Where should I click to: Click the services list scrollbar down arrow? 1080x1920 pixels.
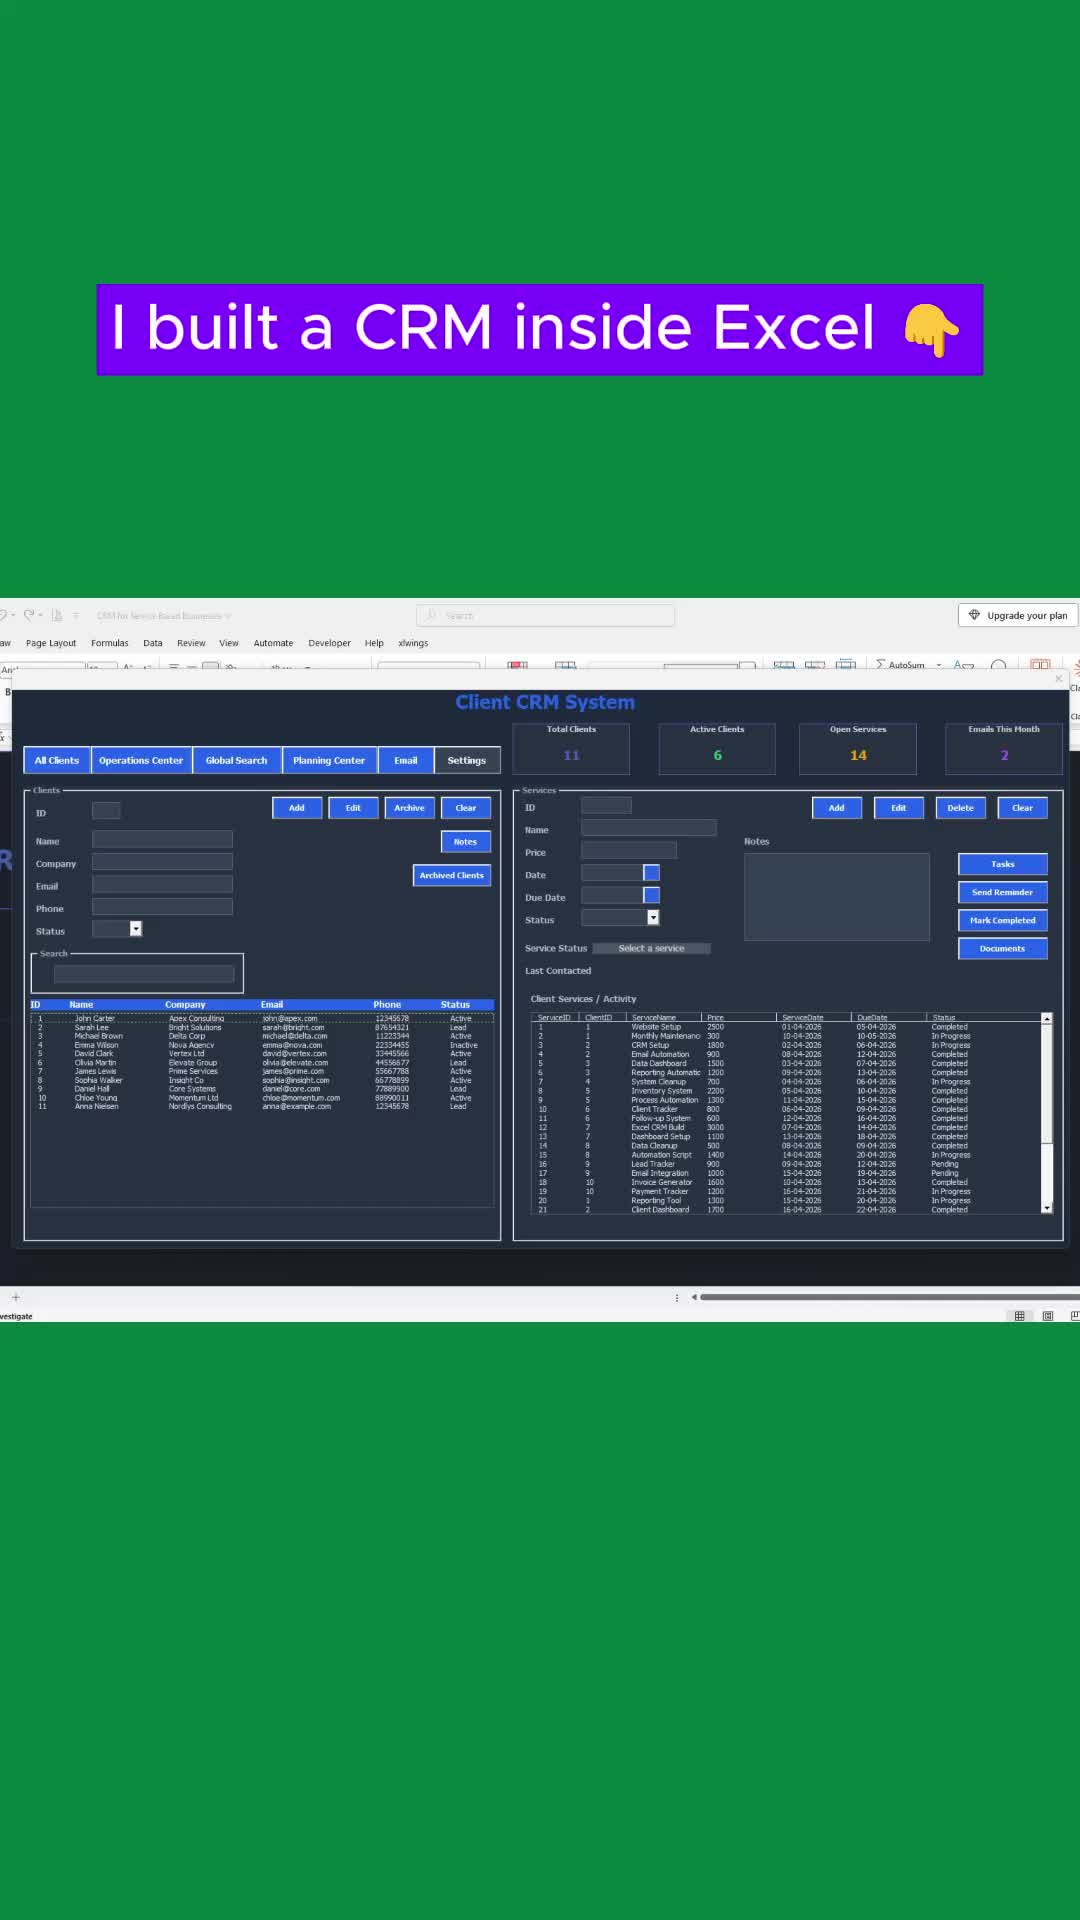pos(1047,1208)
